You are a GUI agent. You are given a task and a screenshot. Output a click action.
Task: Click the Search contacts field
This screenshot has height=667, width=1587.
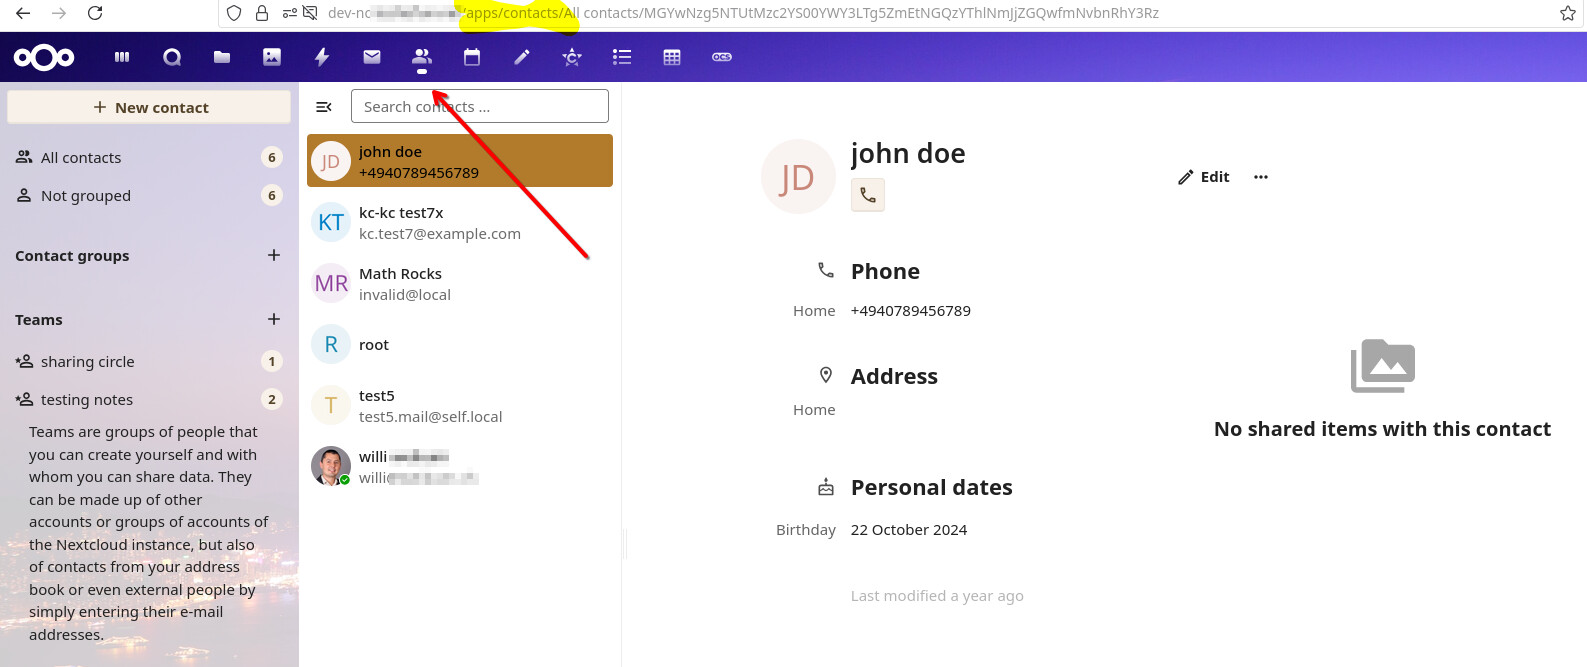[479, 107]
